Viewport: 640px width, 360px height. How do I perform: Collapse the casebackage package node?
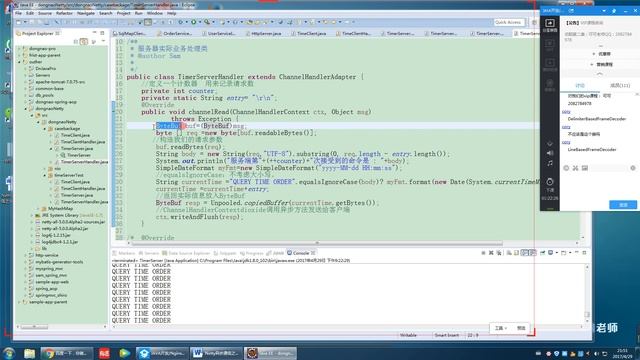tap(45, 129)
